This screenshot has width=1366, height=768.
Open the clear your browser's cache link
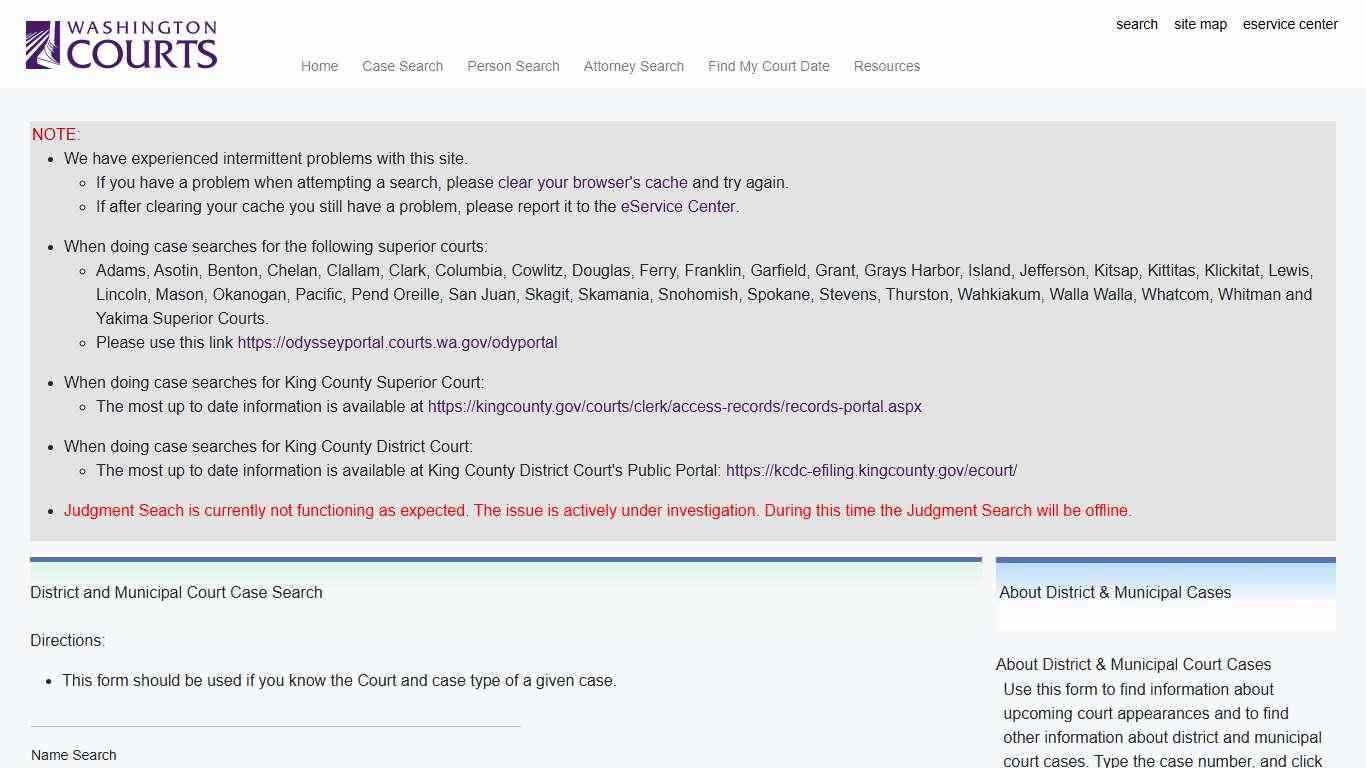tap(592, 182)
